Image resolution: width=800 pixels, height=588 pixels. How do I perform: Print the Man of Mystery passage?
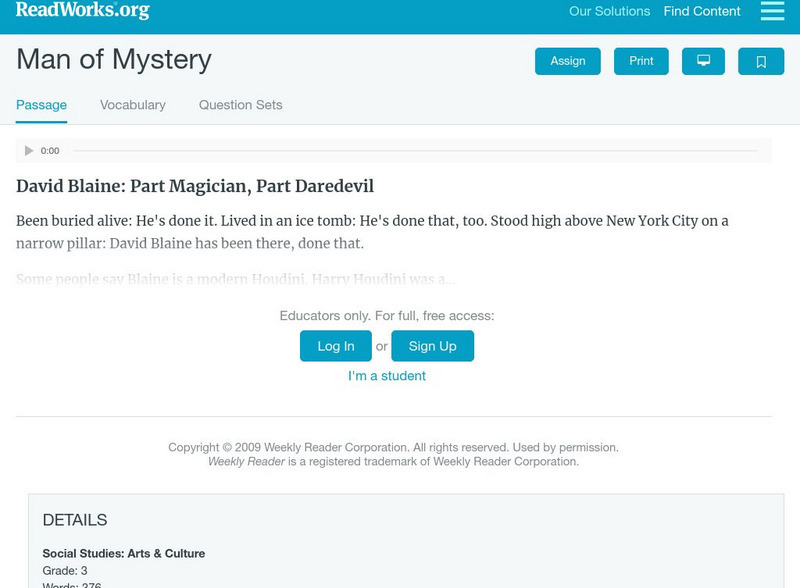641,60
